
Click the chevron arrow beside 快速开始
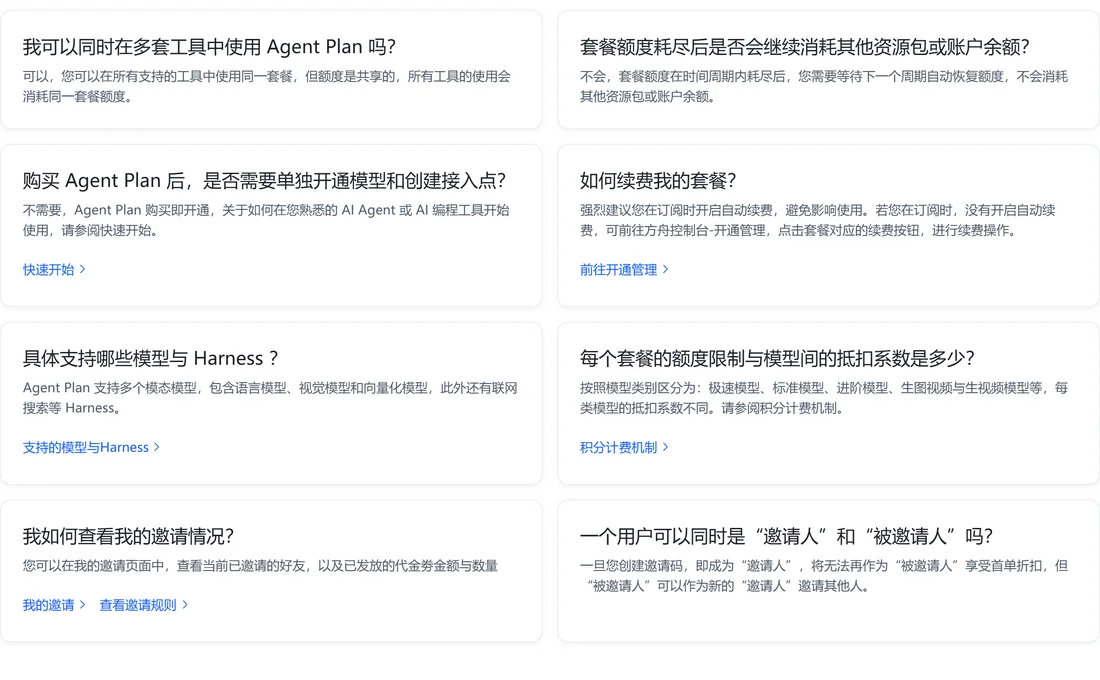pos(83,269)
